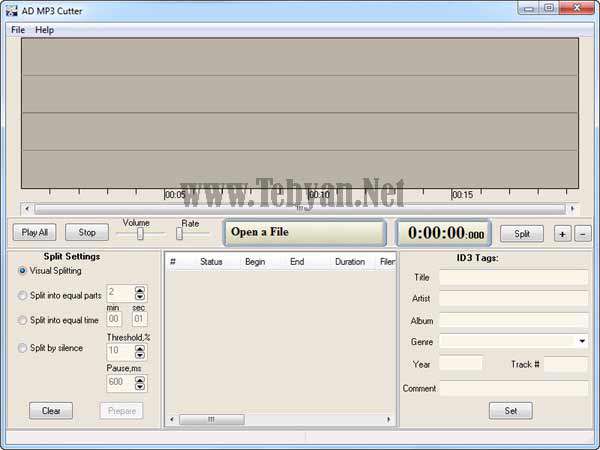Select Visual Splitting radio option

pos(22,271)
